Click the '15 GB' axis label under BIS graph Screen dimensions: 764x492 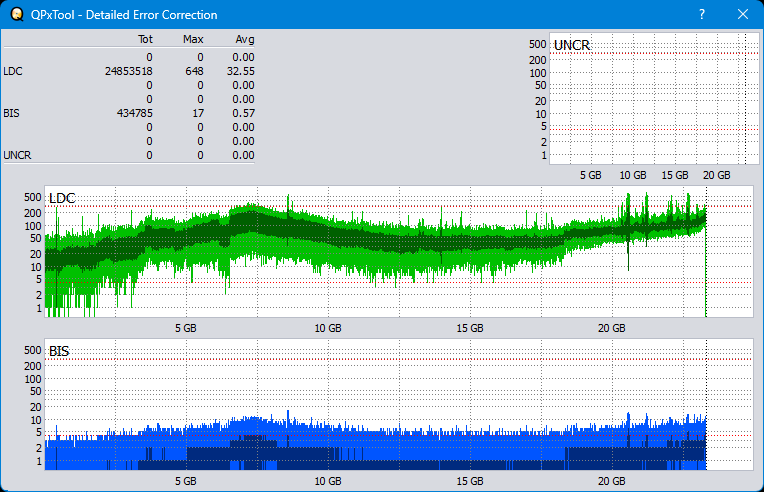pyautogui.click(x=469, y=481)
